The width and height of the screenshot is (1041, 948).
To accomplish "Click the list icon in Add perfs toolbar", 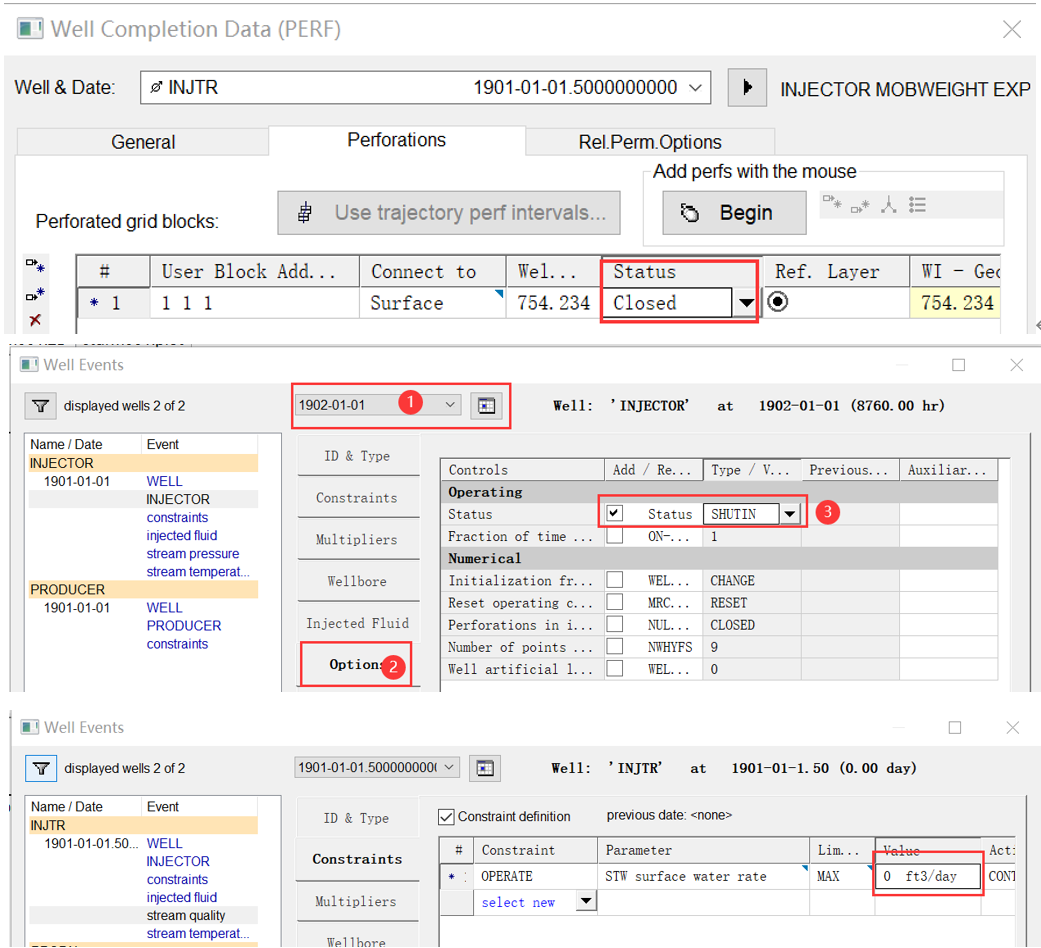I will point(917,205).
